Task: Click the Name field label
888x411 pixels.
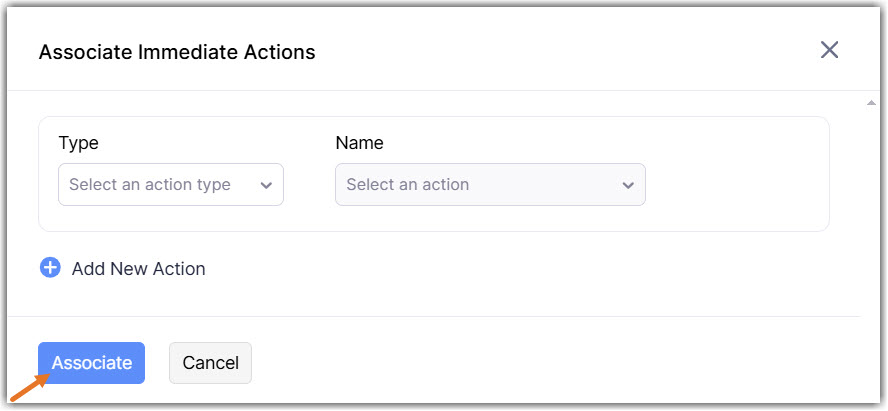Action: [359, 143]
